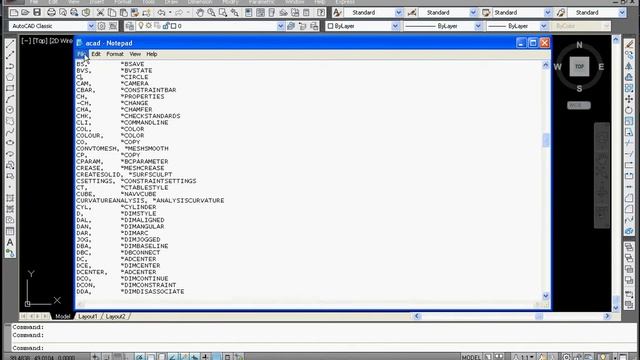Click the ByLayer color swatch box
Image resolution: width=640 pixels, height=360 pixels.
330,26
